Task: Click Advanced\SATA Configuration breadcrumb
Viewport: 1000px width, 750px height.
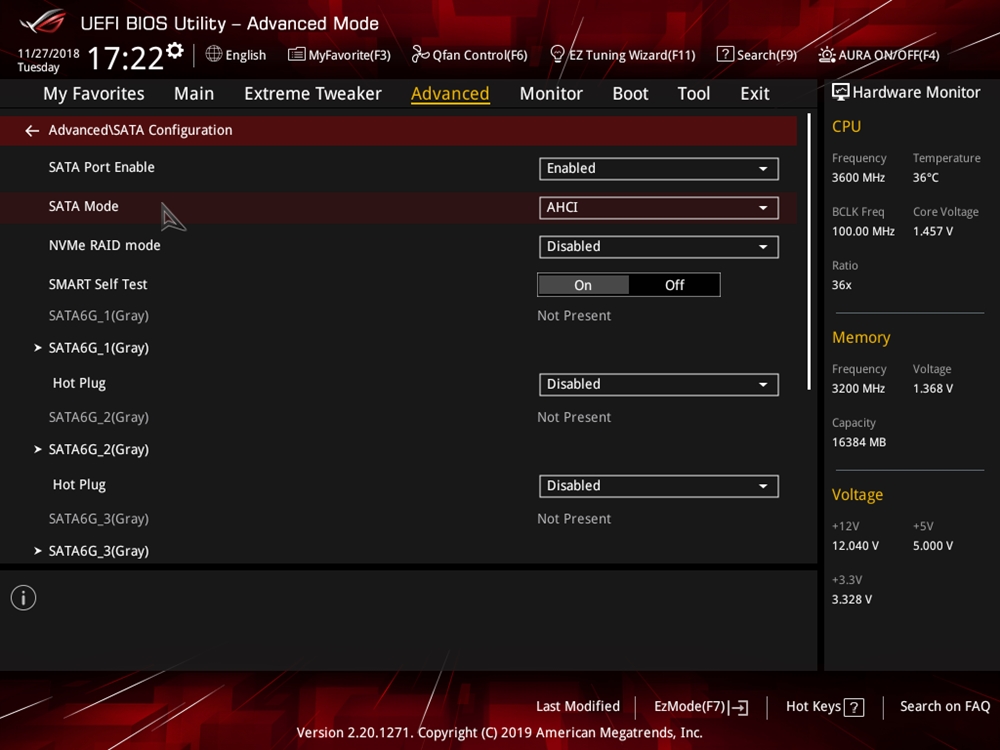Action: [x=140, y=130]
